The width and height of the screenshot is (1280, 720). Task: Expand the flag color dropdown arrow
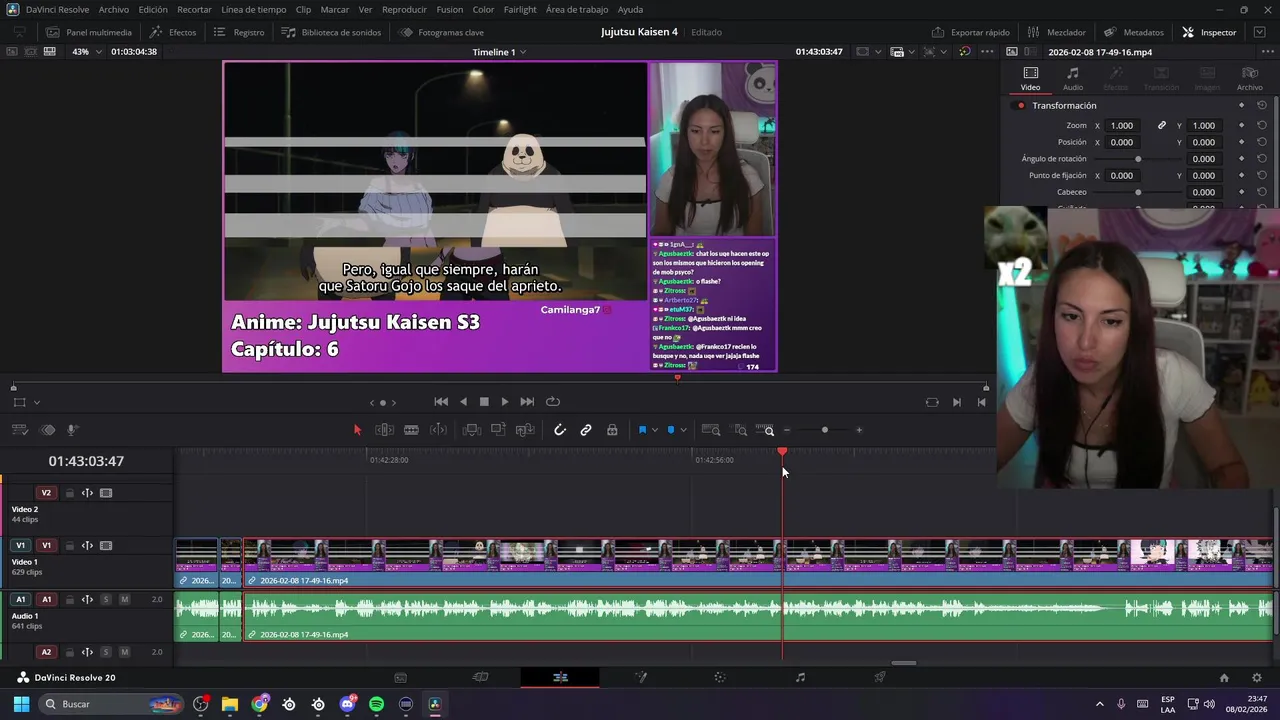(654, 430)
